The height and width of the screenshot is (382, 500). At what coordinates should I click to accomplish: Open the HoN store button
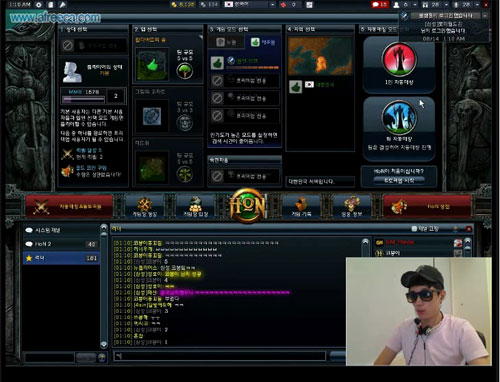(427, 206)
